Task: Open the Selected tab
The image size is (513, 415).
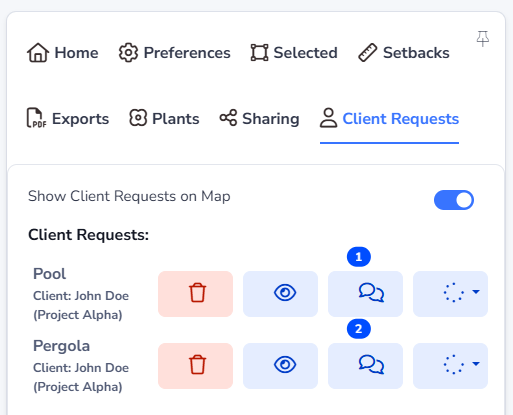Action: coord(294,53)
